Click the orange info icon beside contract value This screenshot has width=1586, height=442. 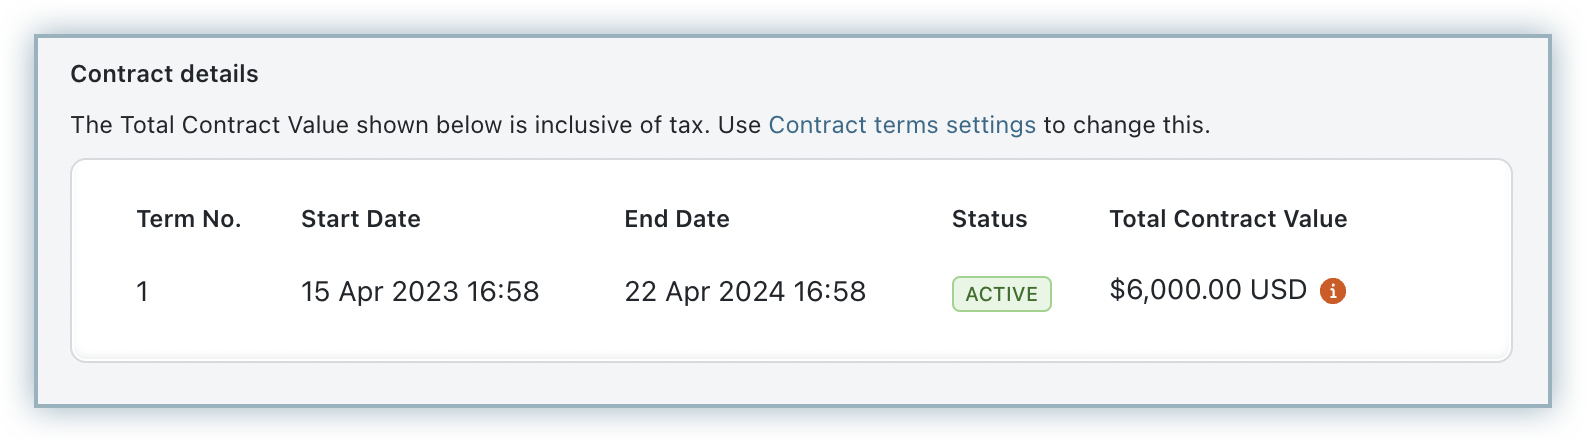coord(1333,291)
